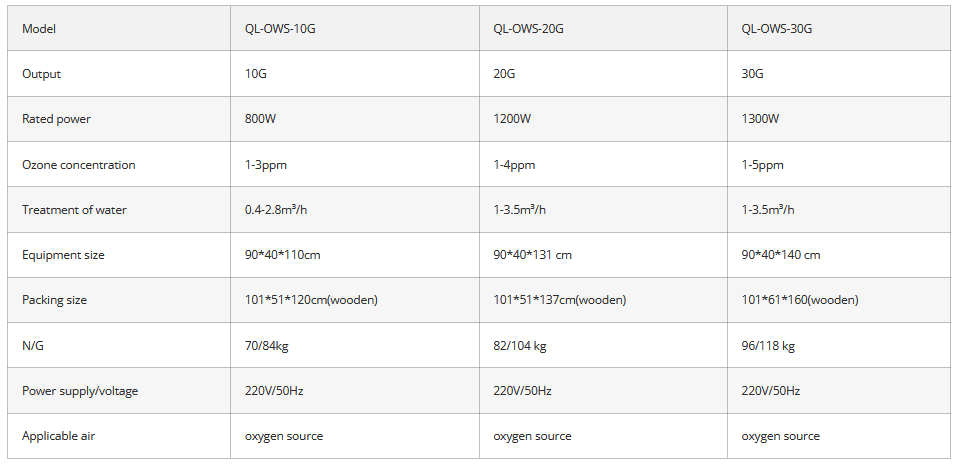Click the 1200W rated power value
Screen dimensions: 956x466
coord(512,119)
